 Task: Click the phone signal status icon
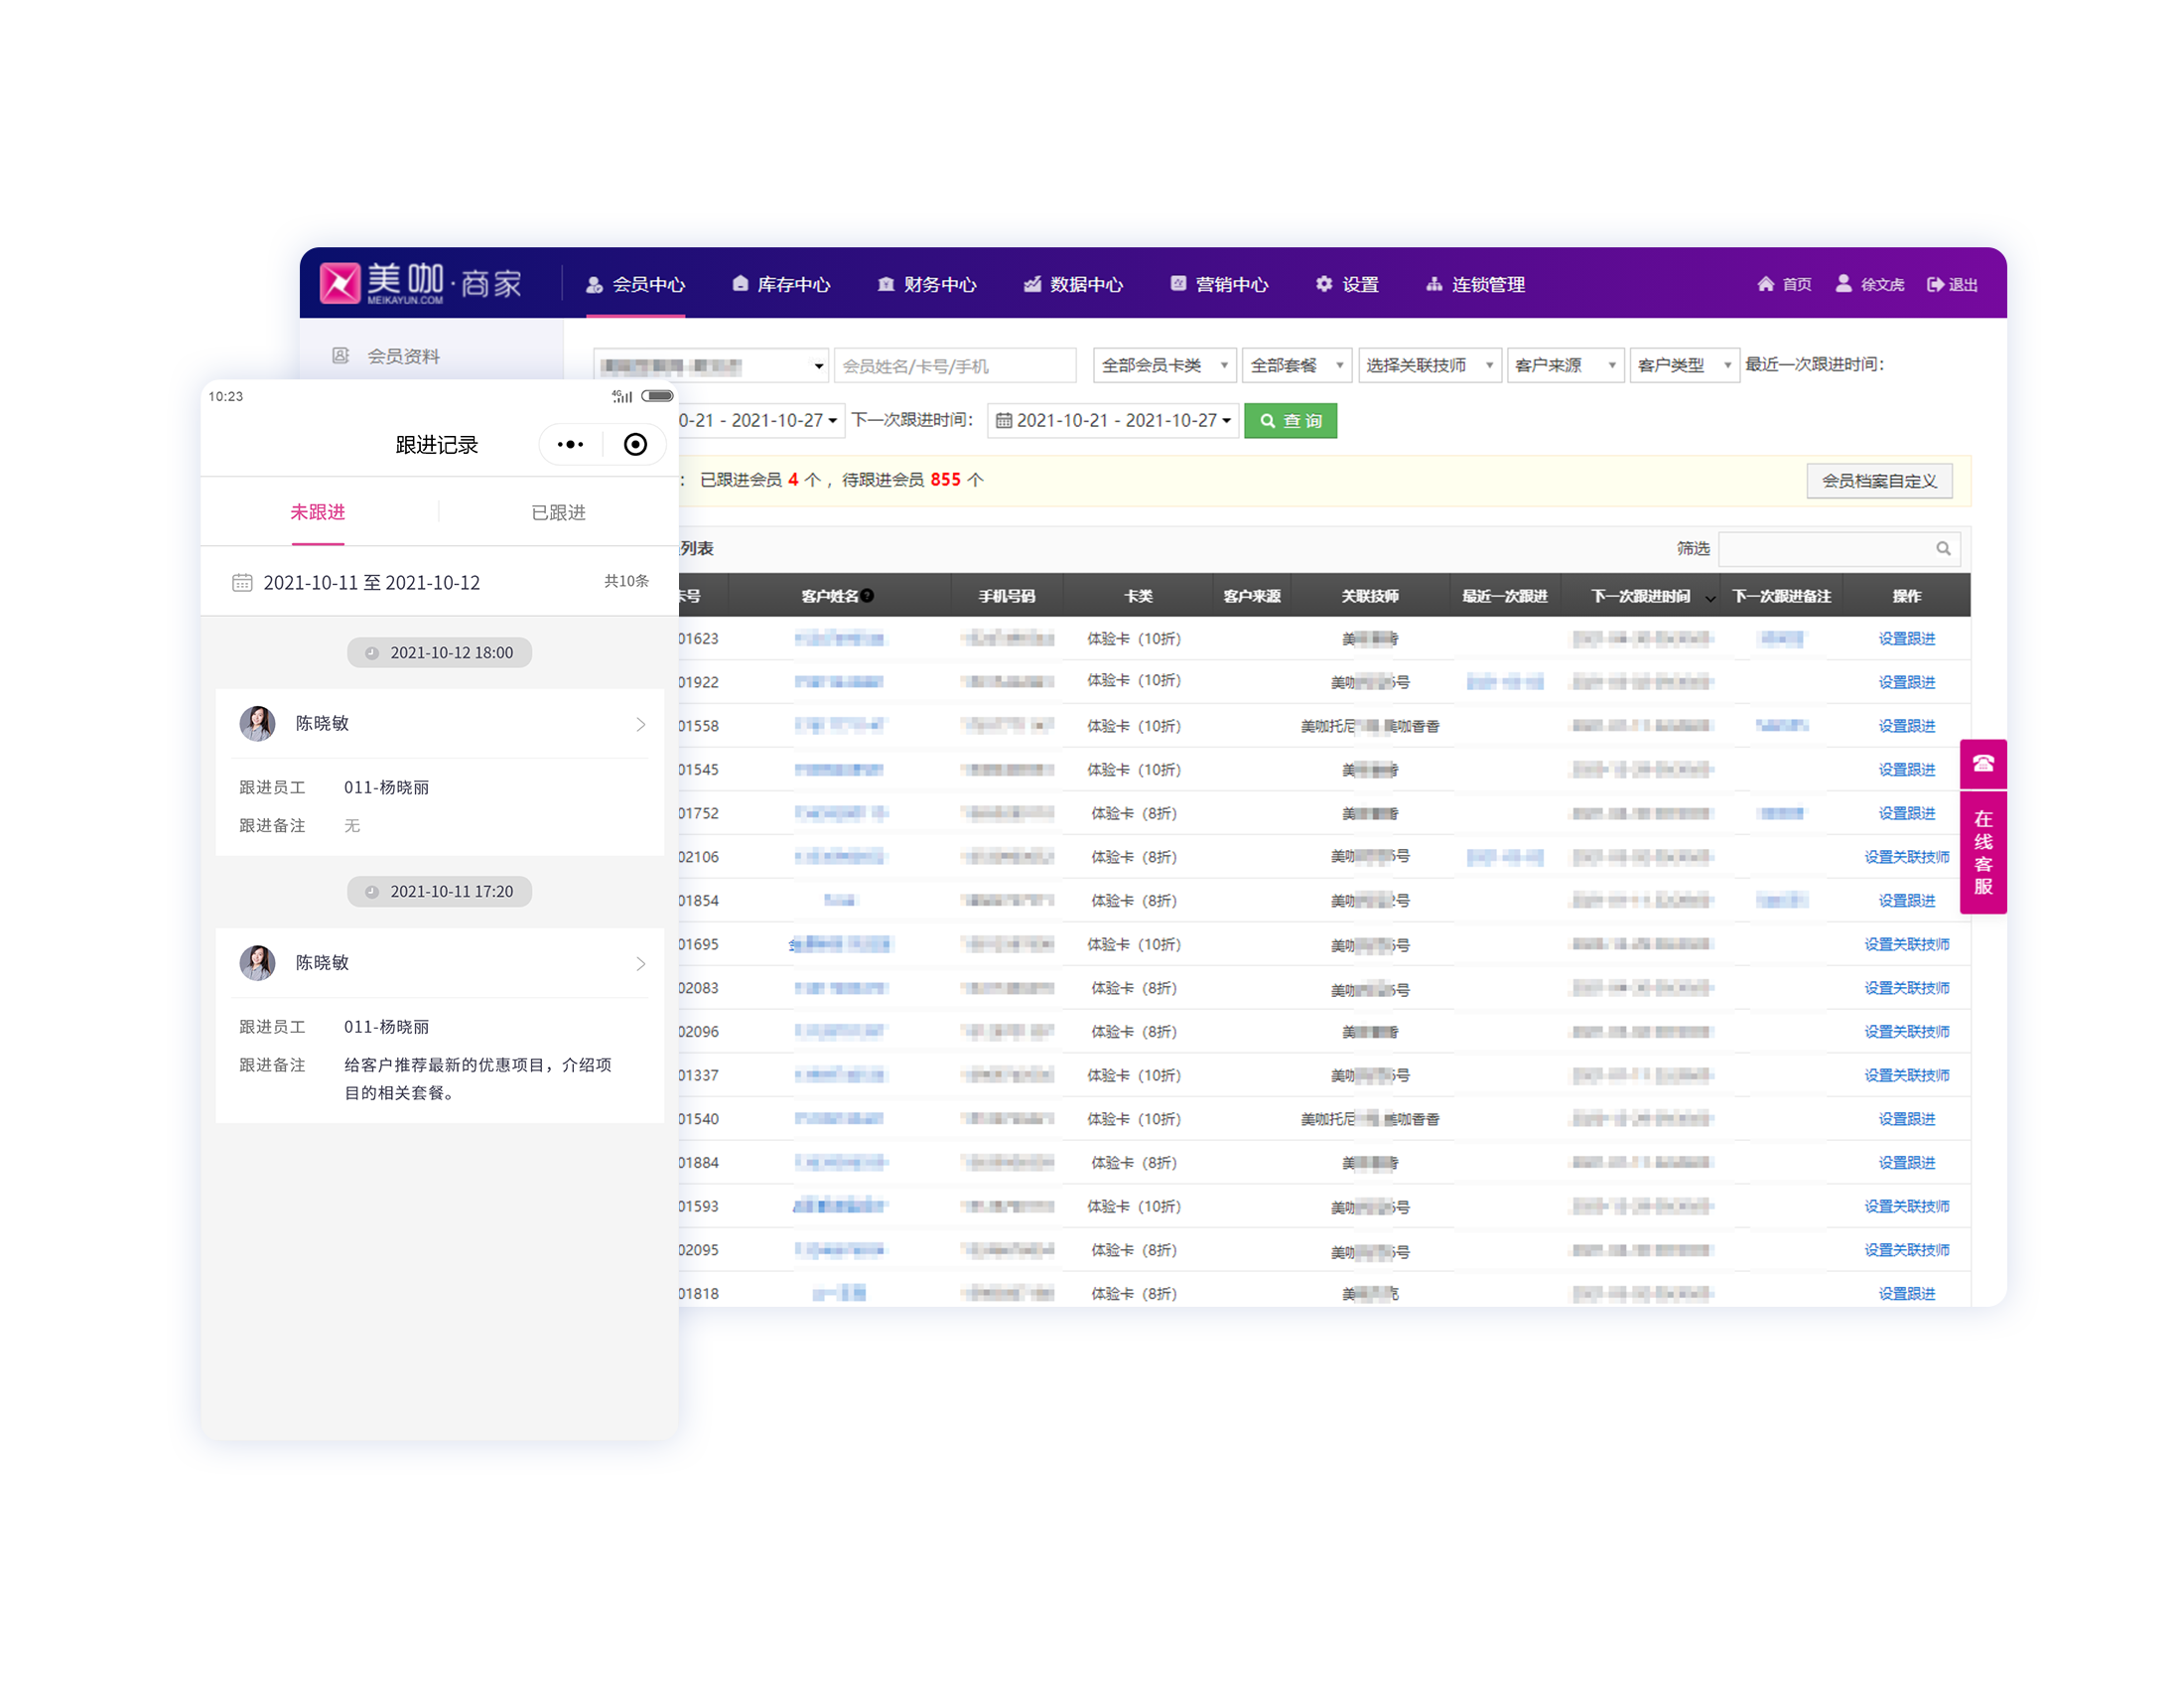[x=622, y=396]
